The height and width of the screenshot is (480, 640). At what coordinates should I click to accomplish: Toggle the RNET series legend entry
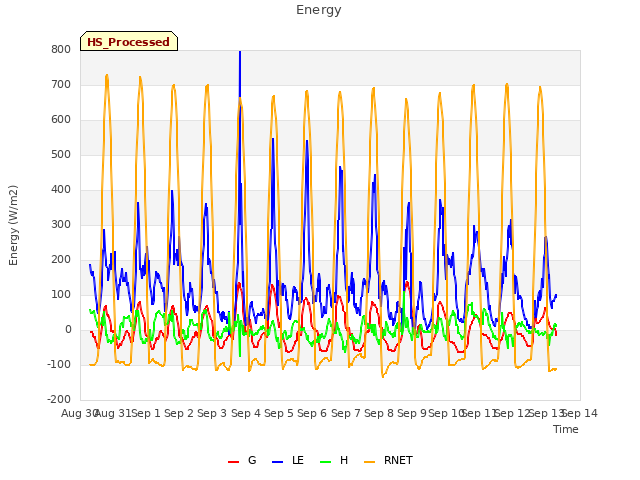pyautogui.click(x=388, y=460)
